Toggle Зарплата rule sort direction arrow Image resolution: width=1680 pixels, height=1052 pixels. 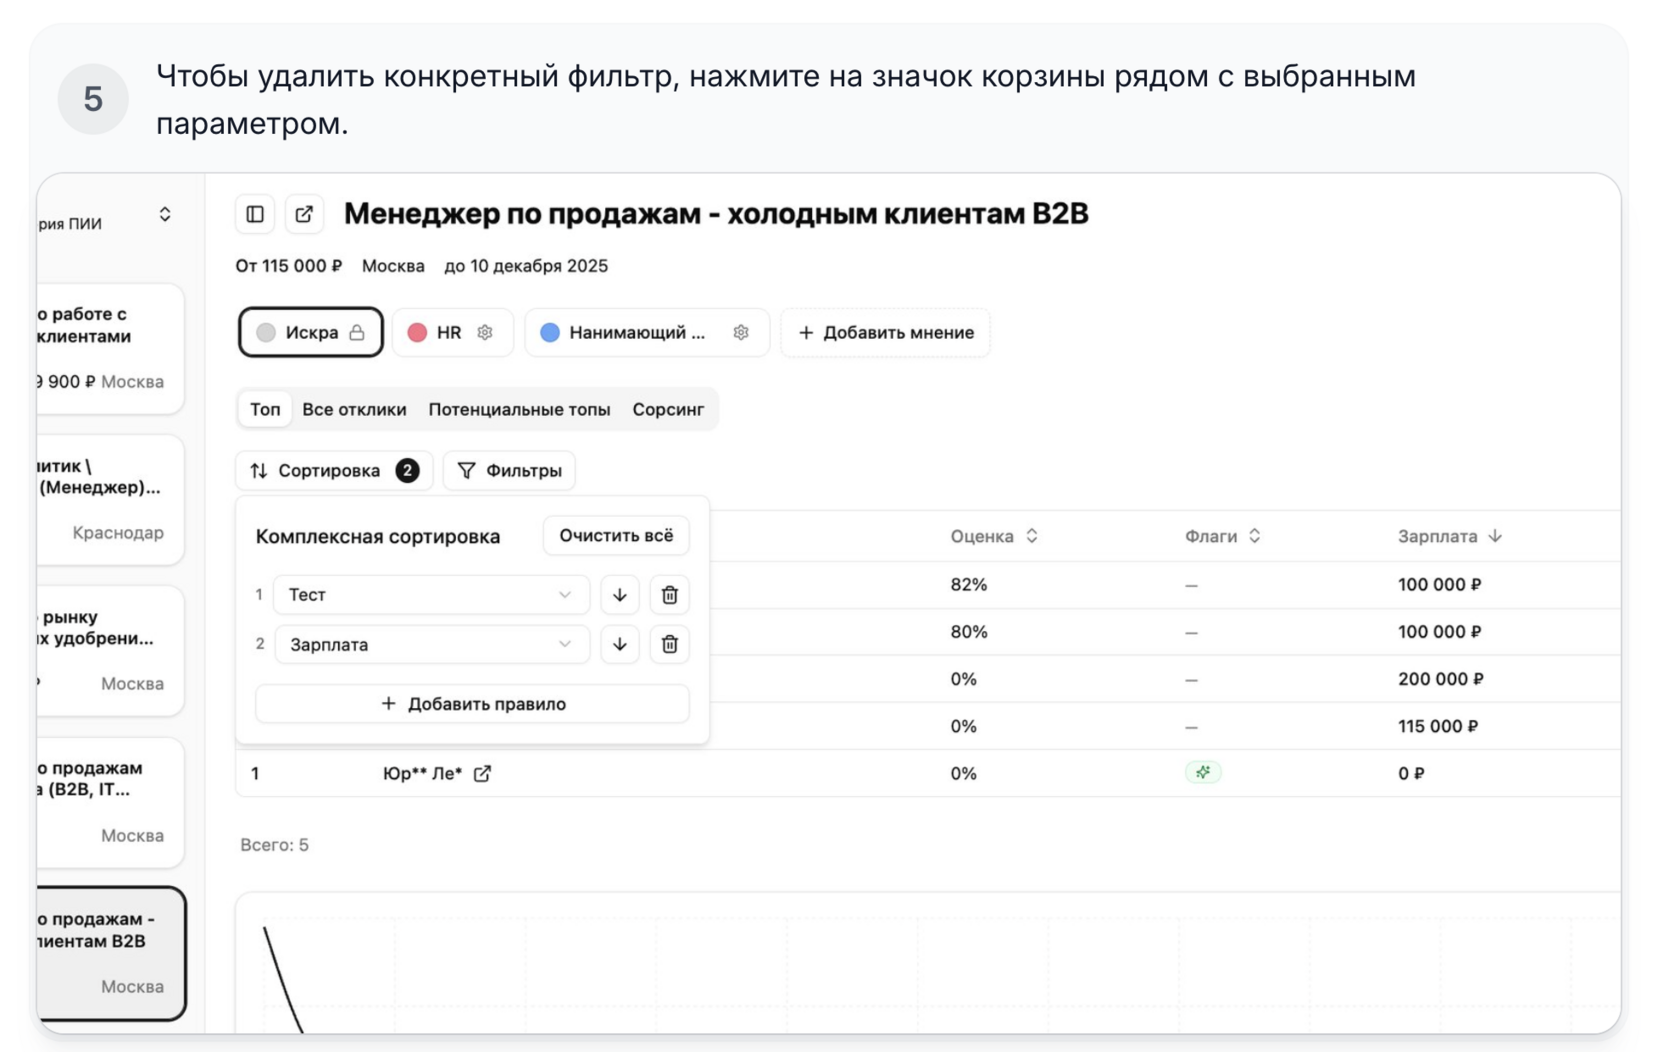coord(620,644)
